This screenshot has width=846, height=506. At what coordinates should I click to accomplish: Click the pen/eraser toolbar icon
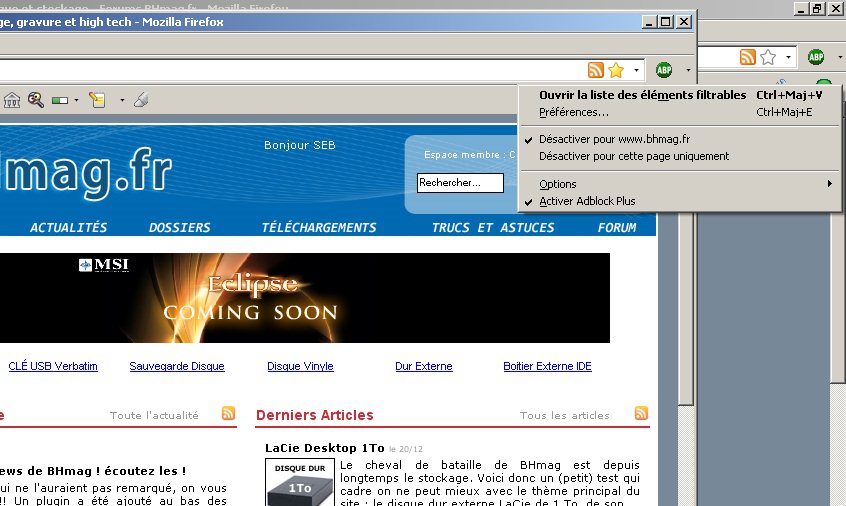coord(141,100)
